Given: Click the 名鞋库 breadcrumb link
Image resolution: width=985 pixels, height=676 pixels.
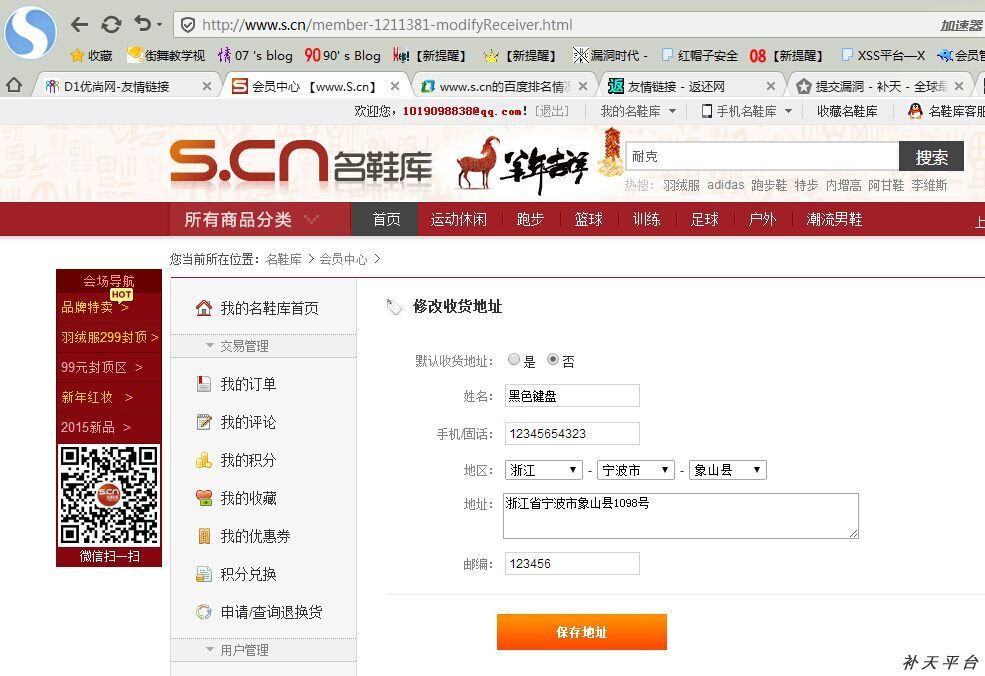Looking at the screenshot, I should [x=283, y=259].
